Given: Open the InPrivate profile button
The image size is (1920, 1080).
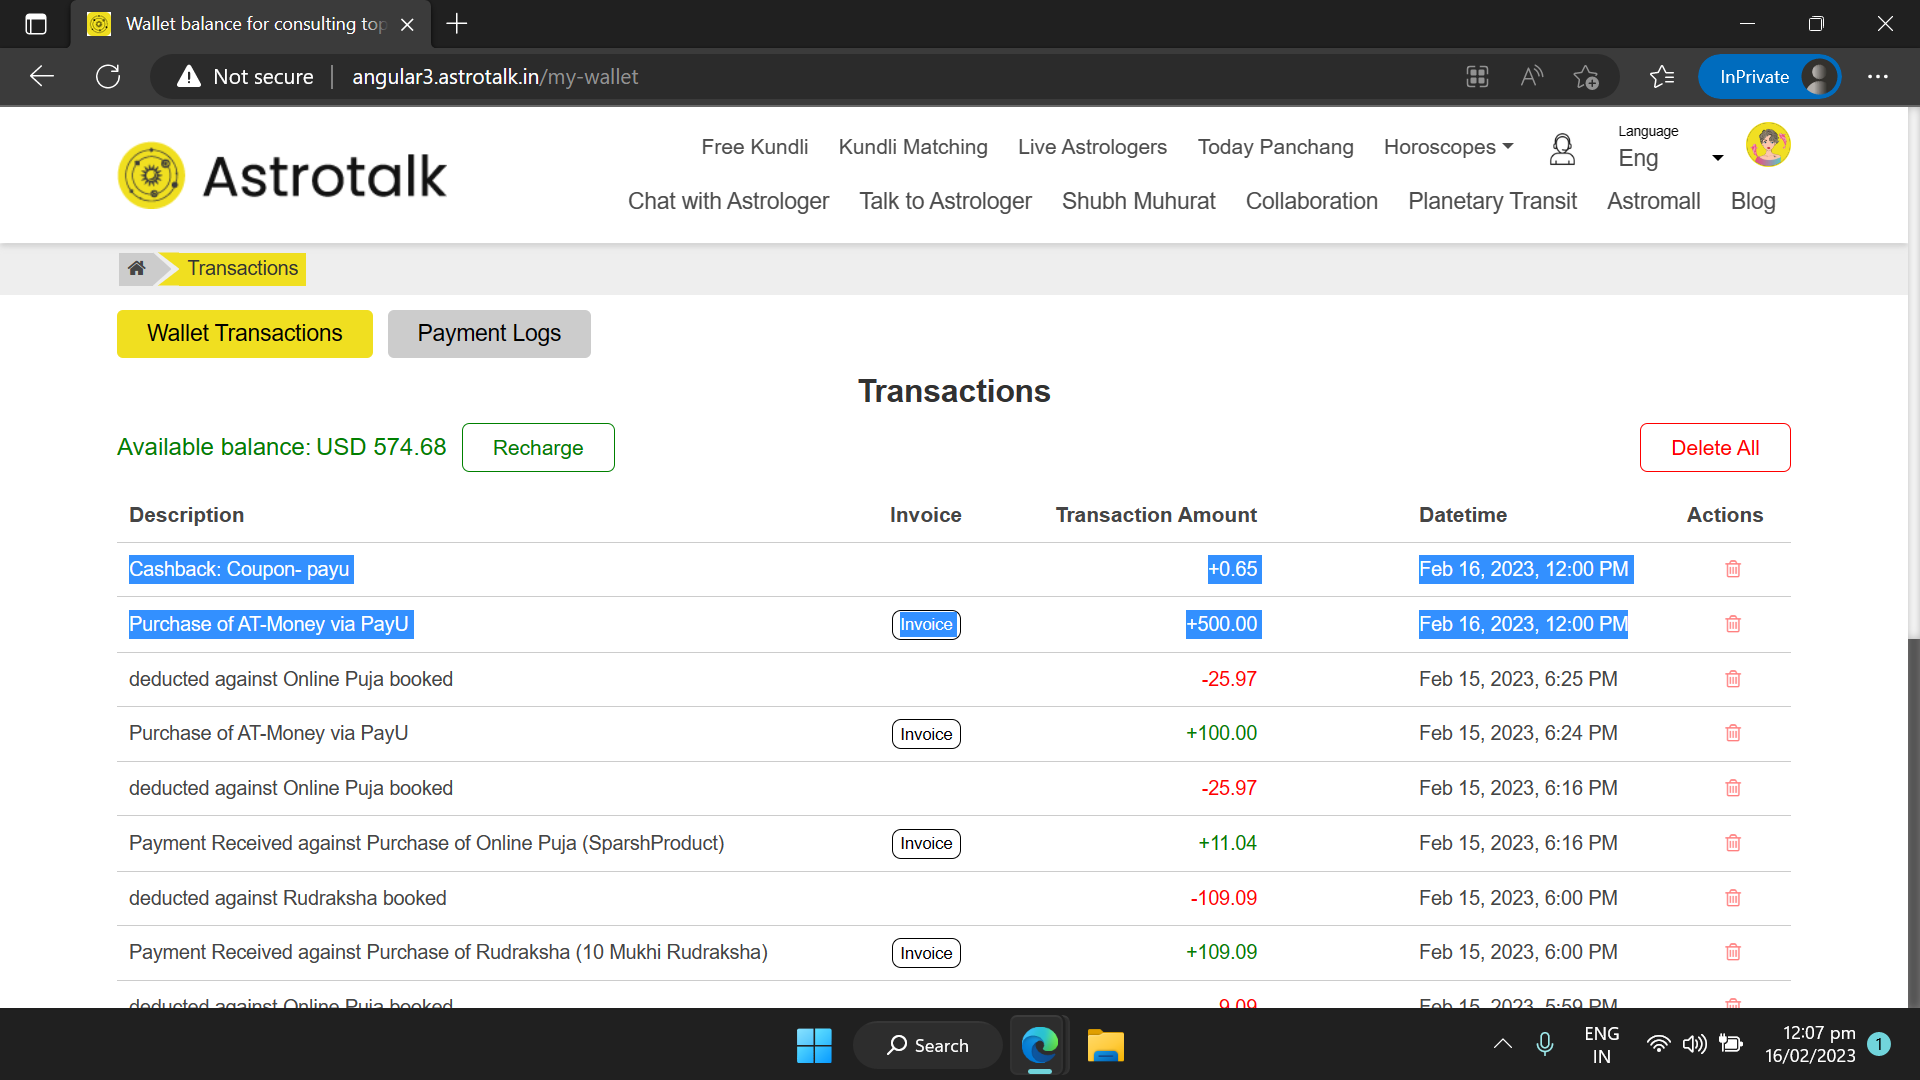Looking at the screenshot, I should pyautogui.click(x=1769, y=77).
